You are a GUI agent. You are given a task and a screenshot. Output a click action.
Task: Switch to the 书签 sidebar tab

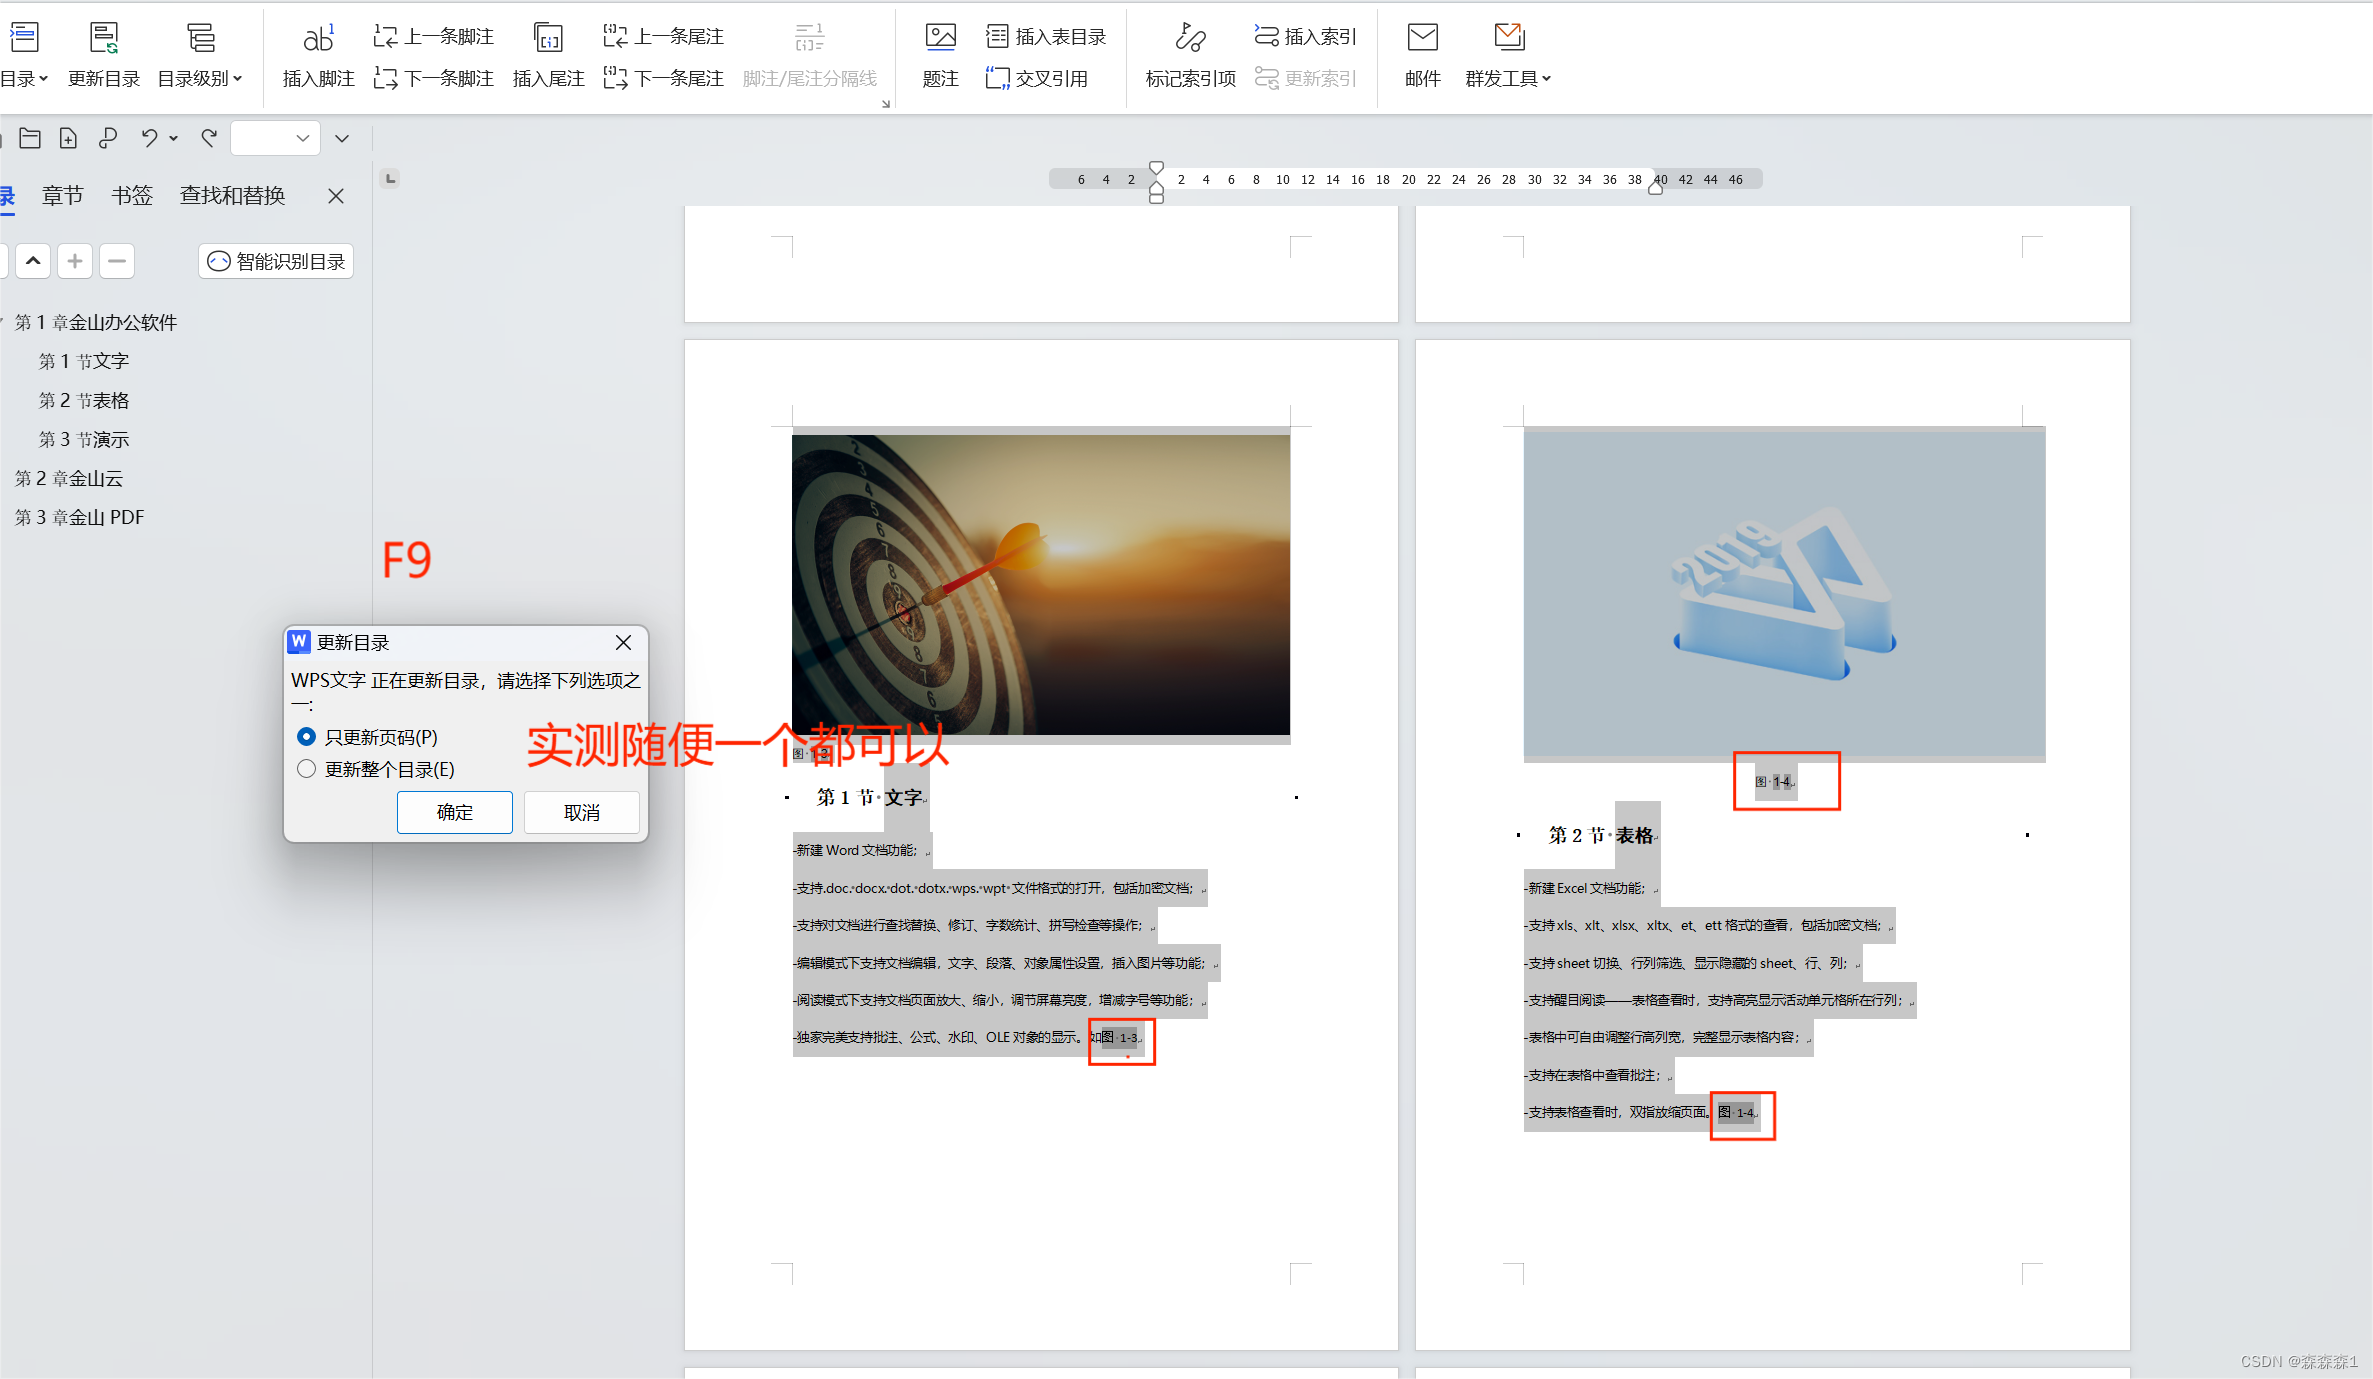(131, 195)
